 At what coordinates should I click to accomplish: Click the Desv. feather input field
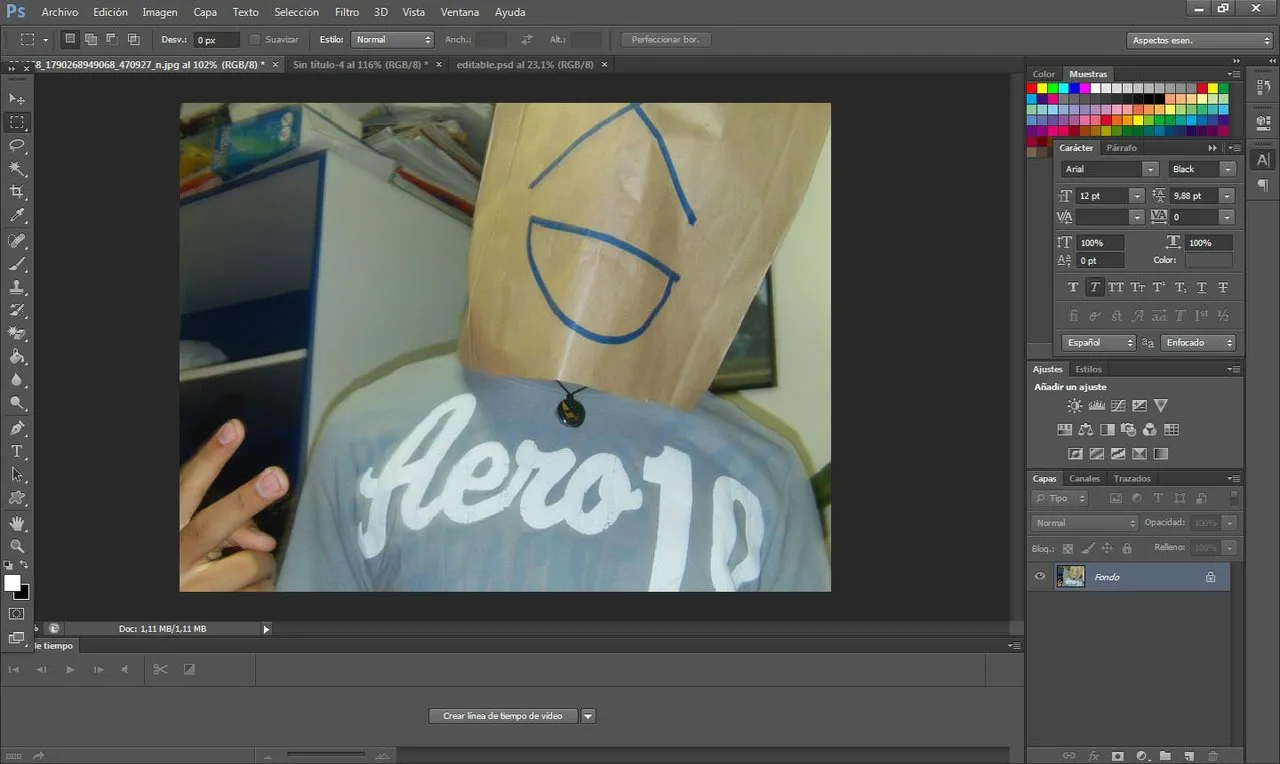pyautogui.click(x=216, y=40)
